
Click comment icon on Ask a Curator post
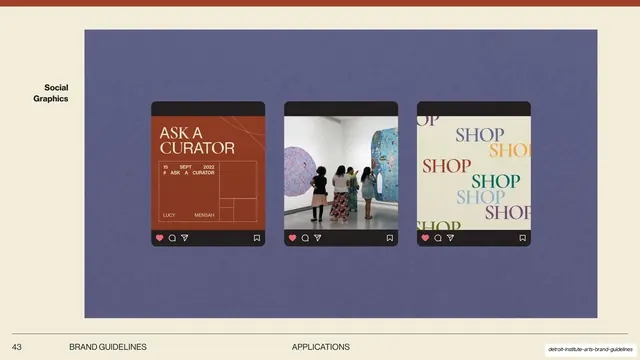pos(172,238)
